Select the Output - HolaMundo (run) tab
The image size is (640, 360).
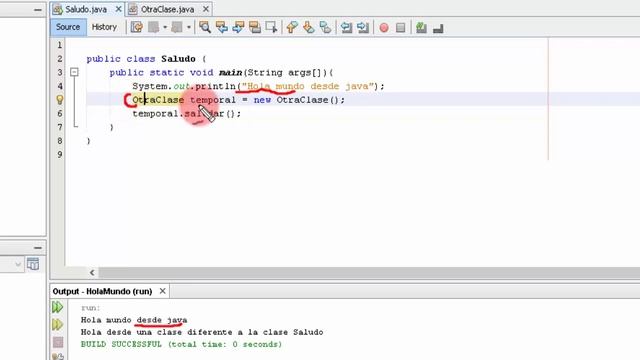coord(102,291)
